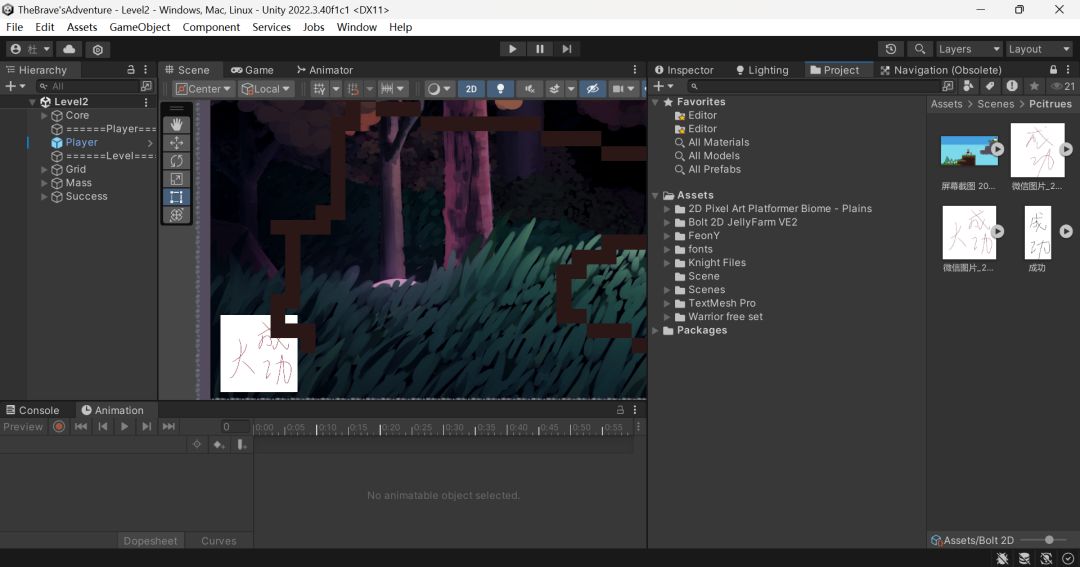1080x567 pixels.
Task: Open the Component menu
Action: pyautogui.click(x=211, y=27)
